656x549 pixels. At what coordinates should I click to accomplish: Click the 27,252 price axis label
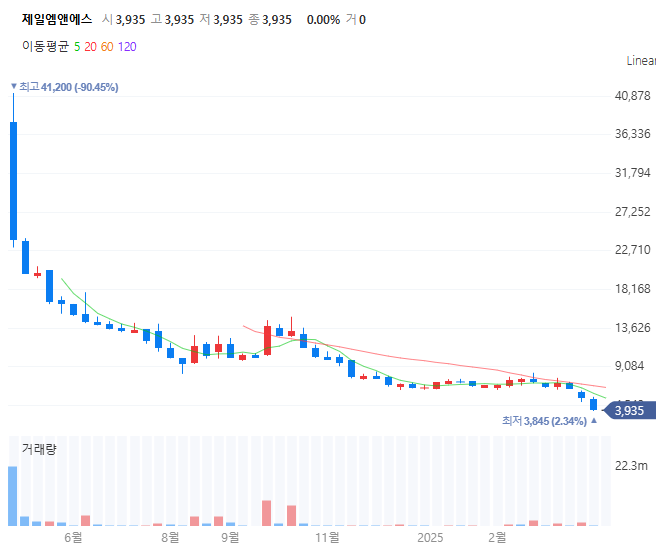click(x=633, y=212)
